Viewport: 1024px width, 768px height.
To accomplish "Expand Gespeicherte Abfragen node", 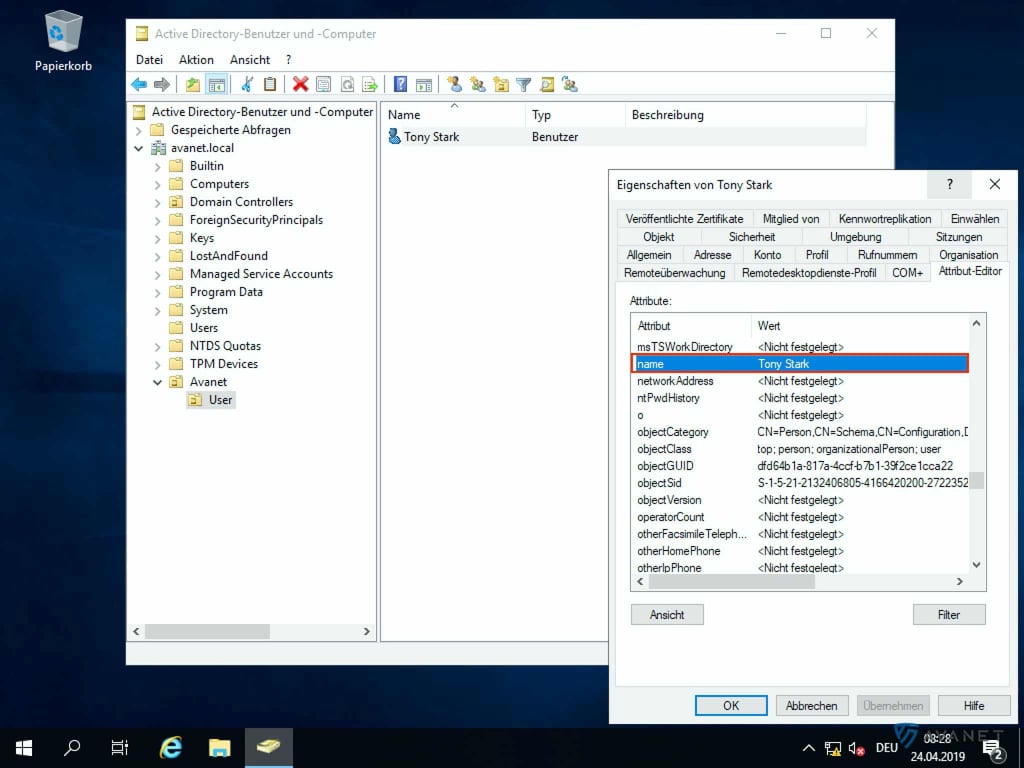I will pos(138,131).
